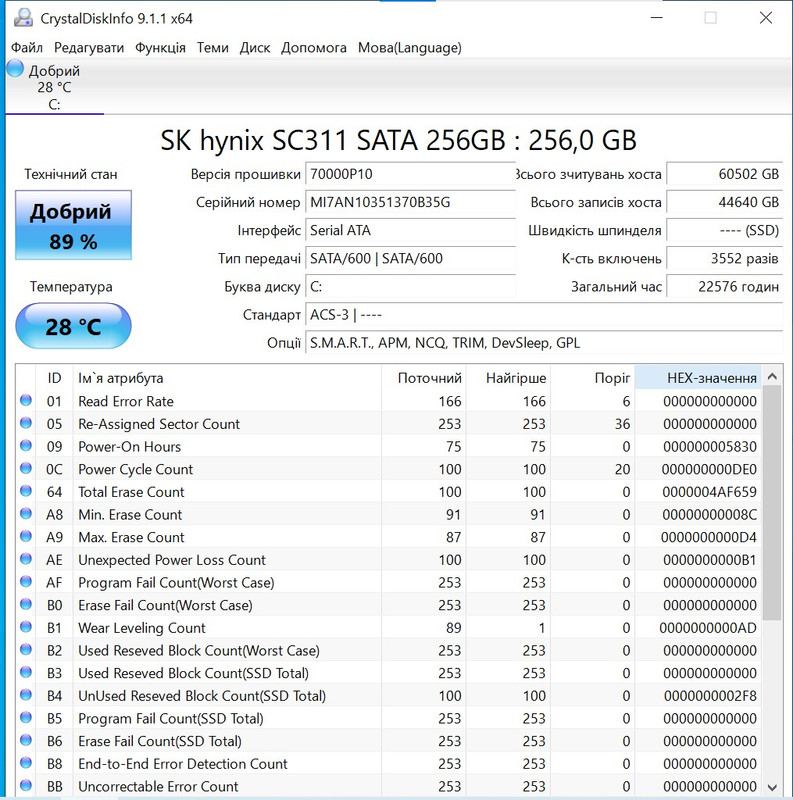
Task: Click power on count value 3552 разів
Action: [x=725, y=259]
